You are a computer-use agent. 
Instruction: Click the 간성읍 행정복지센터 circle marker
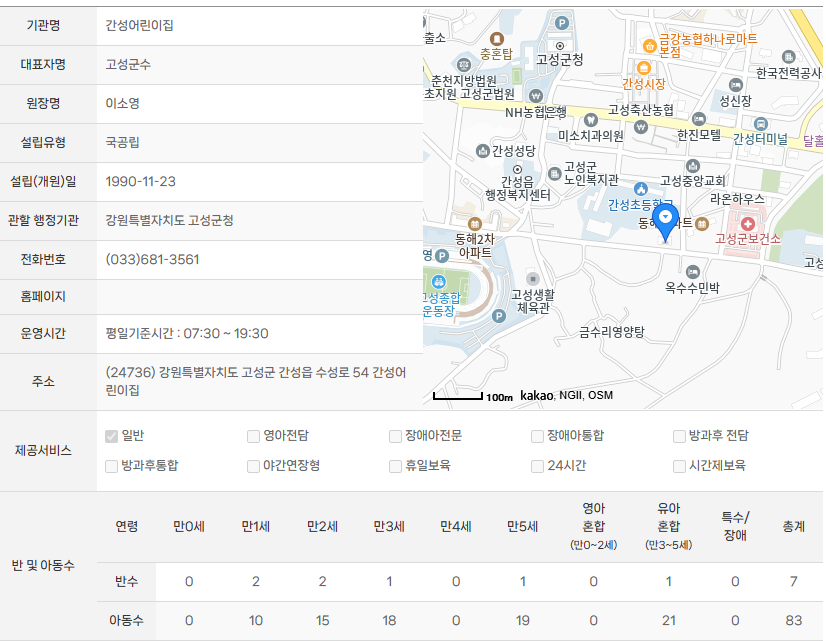point(517,169)
